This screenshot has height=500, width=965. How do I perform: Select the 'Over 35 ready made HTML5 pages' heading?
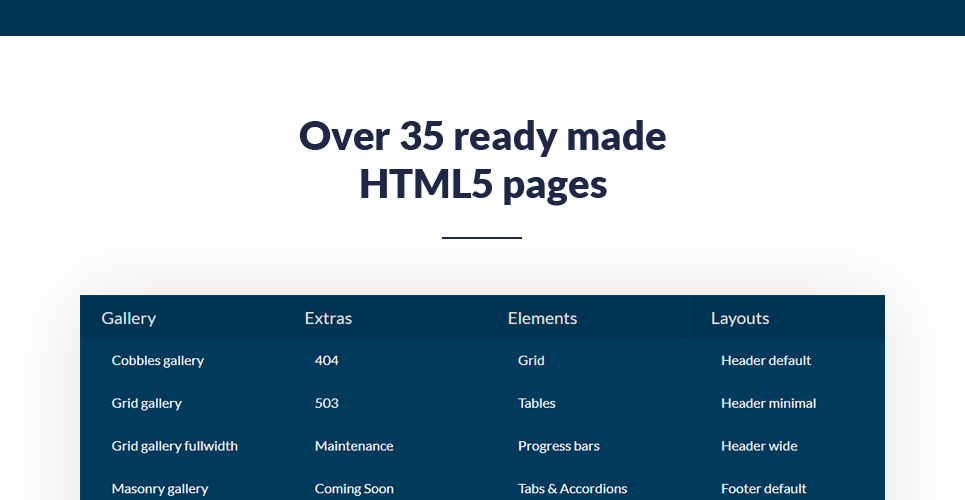[482, 160]
